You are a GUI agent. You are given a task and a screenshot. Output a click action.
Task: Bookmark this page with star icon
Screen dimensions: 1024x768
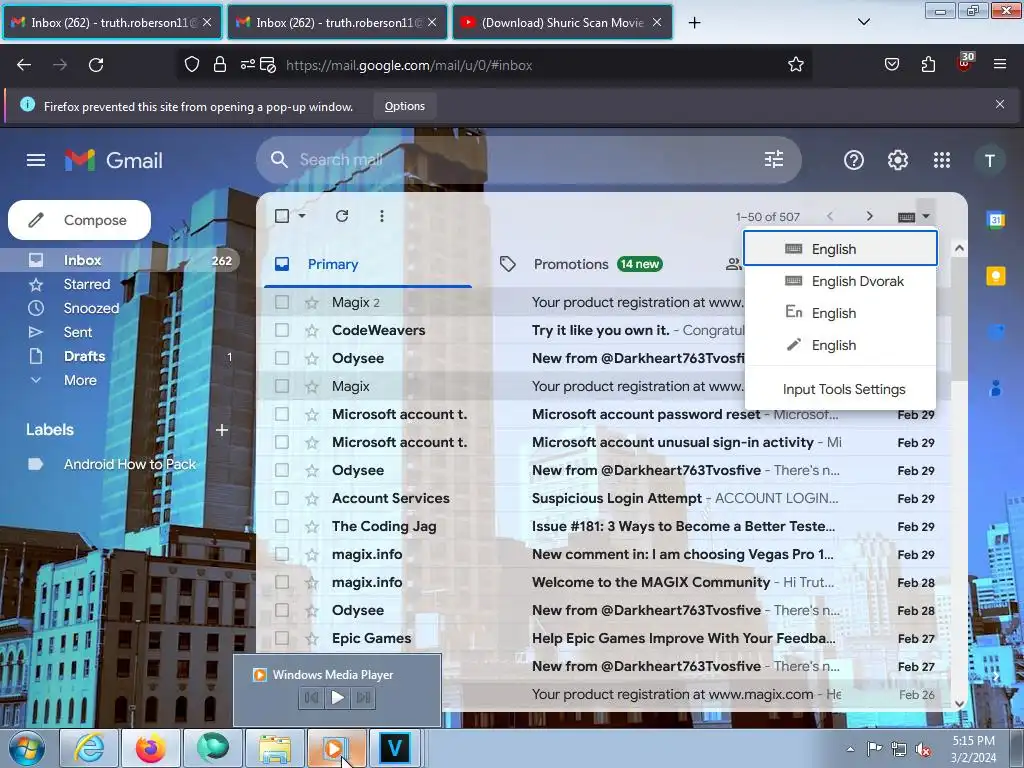pyautogui.click(x=795, y=65)
